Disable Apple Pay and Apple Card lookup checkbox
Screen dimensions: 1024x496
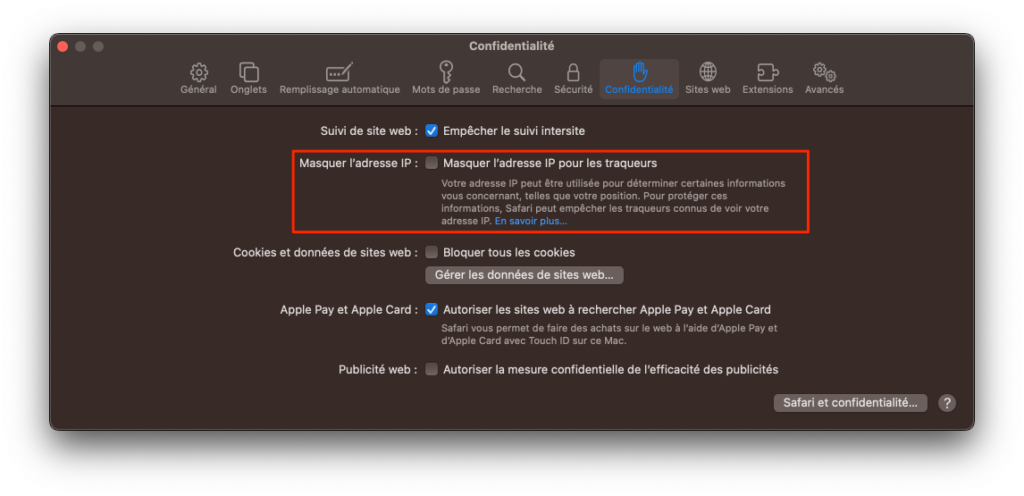(x=432, y=309)
